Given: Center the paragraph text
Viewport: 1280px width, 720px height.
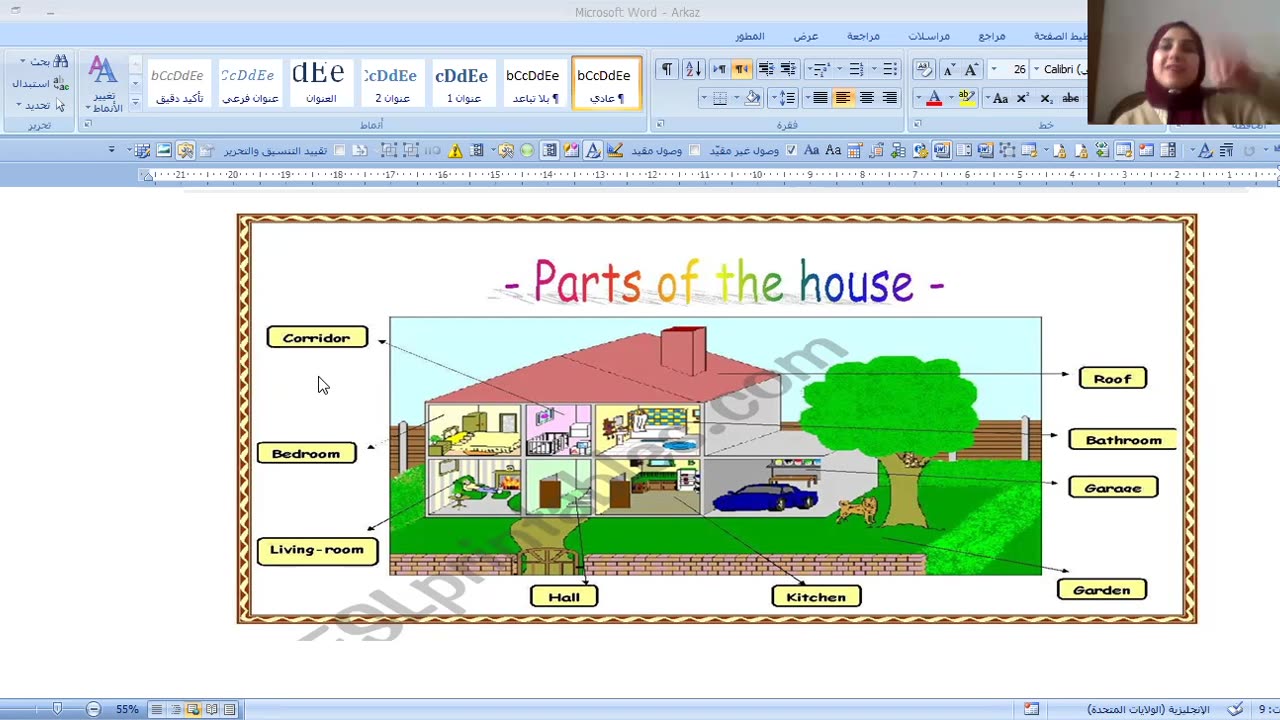Looking at the screenshot, I should coord(866,98).
